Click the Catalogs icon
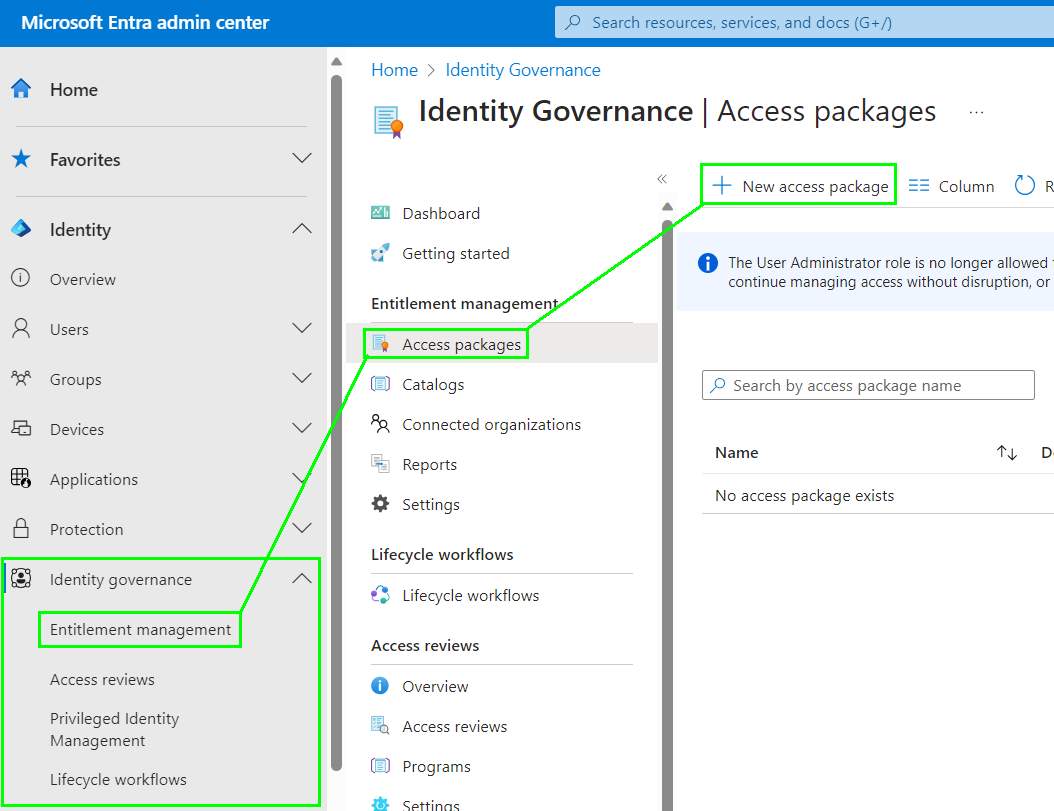 pyautogui.click(x=380, y=384)
